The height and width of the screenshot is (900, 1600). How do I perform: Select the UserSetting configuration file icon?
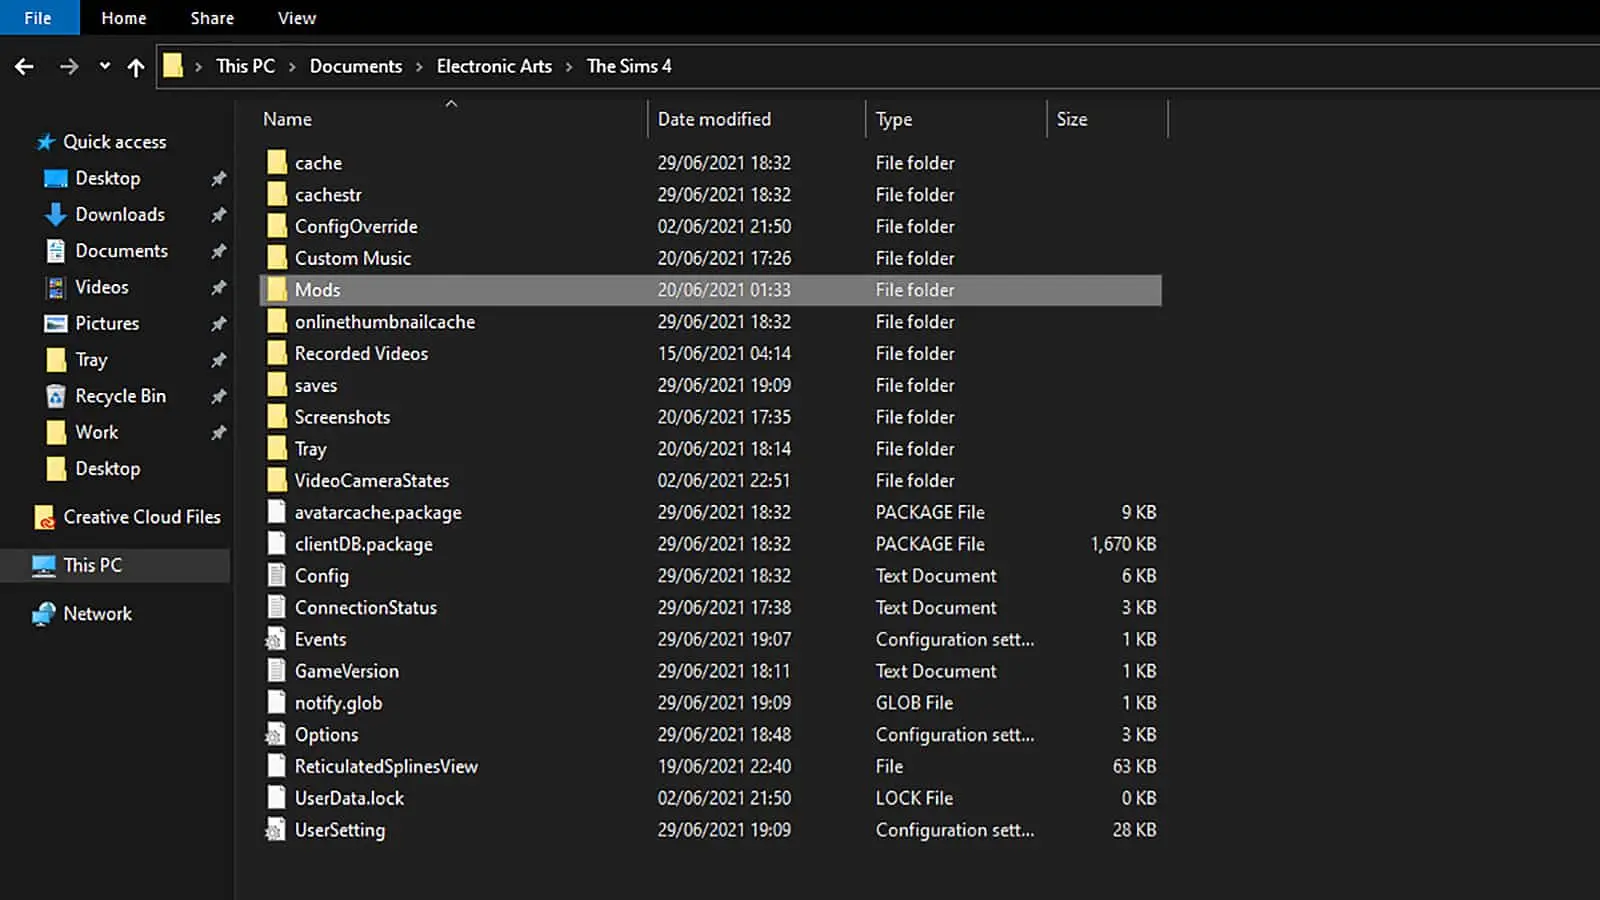(275, 830)
